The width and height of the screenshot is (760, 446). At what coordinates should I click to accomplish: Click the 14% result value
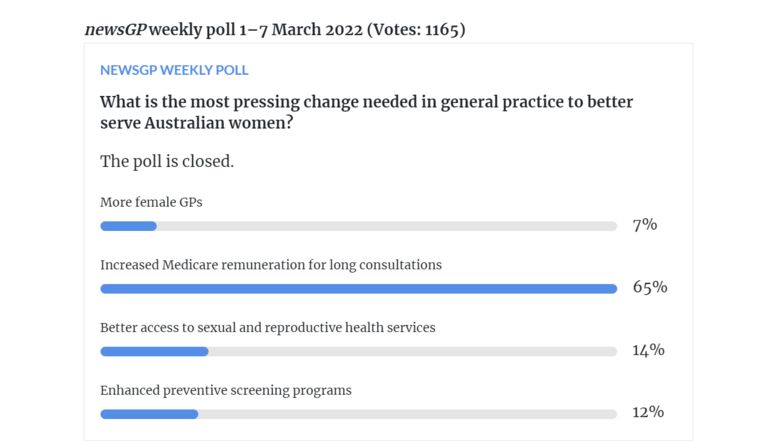pyautogui.click(x=649, y=350)
